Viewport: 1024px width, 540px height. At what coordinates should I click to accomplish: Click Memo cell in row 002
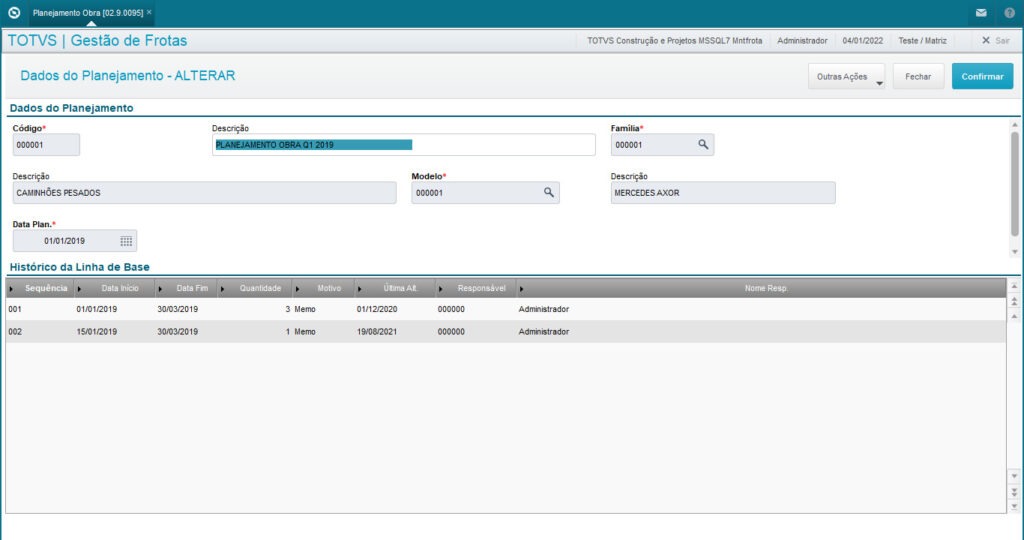tap(305, 332)
